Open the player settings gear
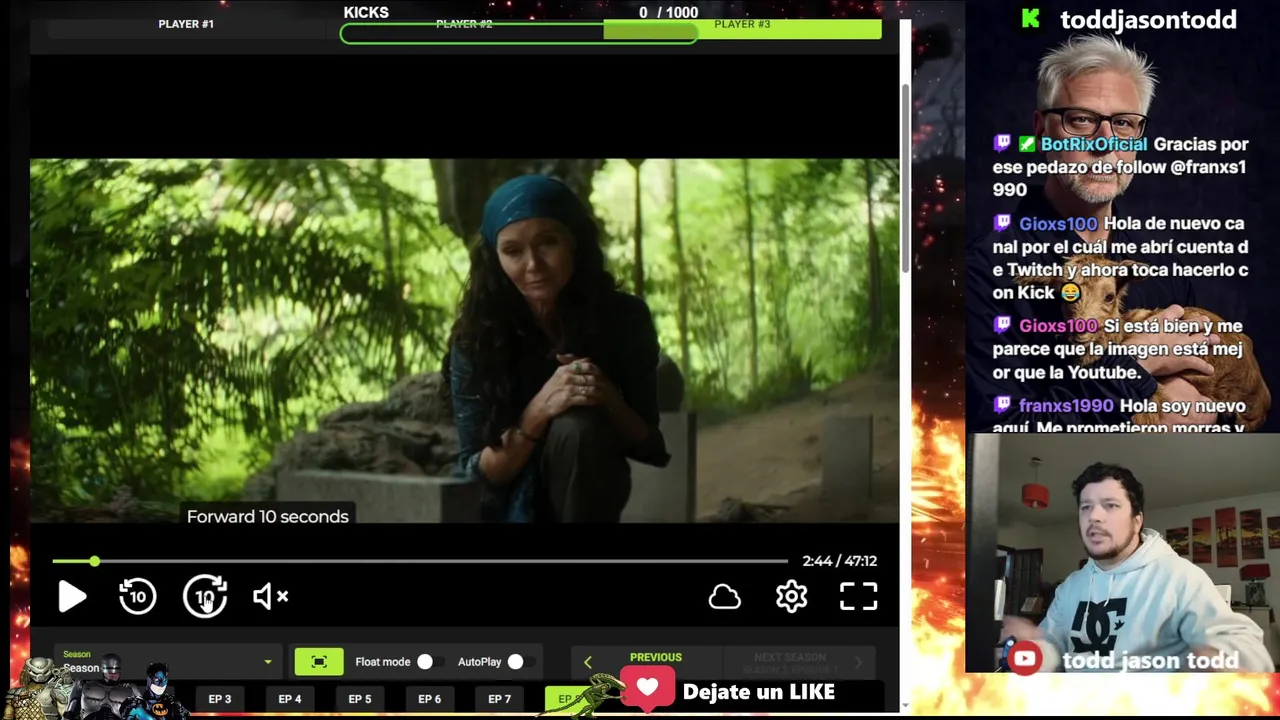 tap(791, 597)
